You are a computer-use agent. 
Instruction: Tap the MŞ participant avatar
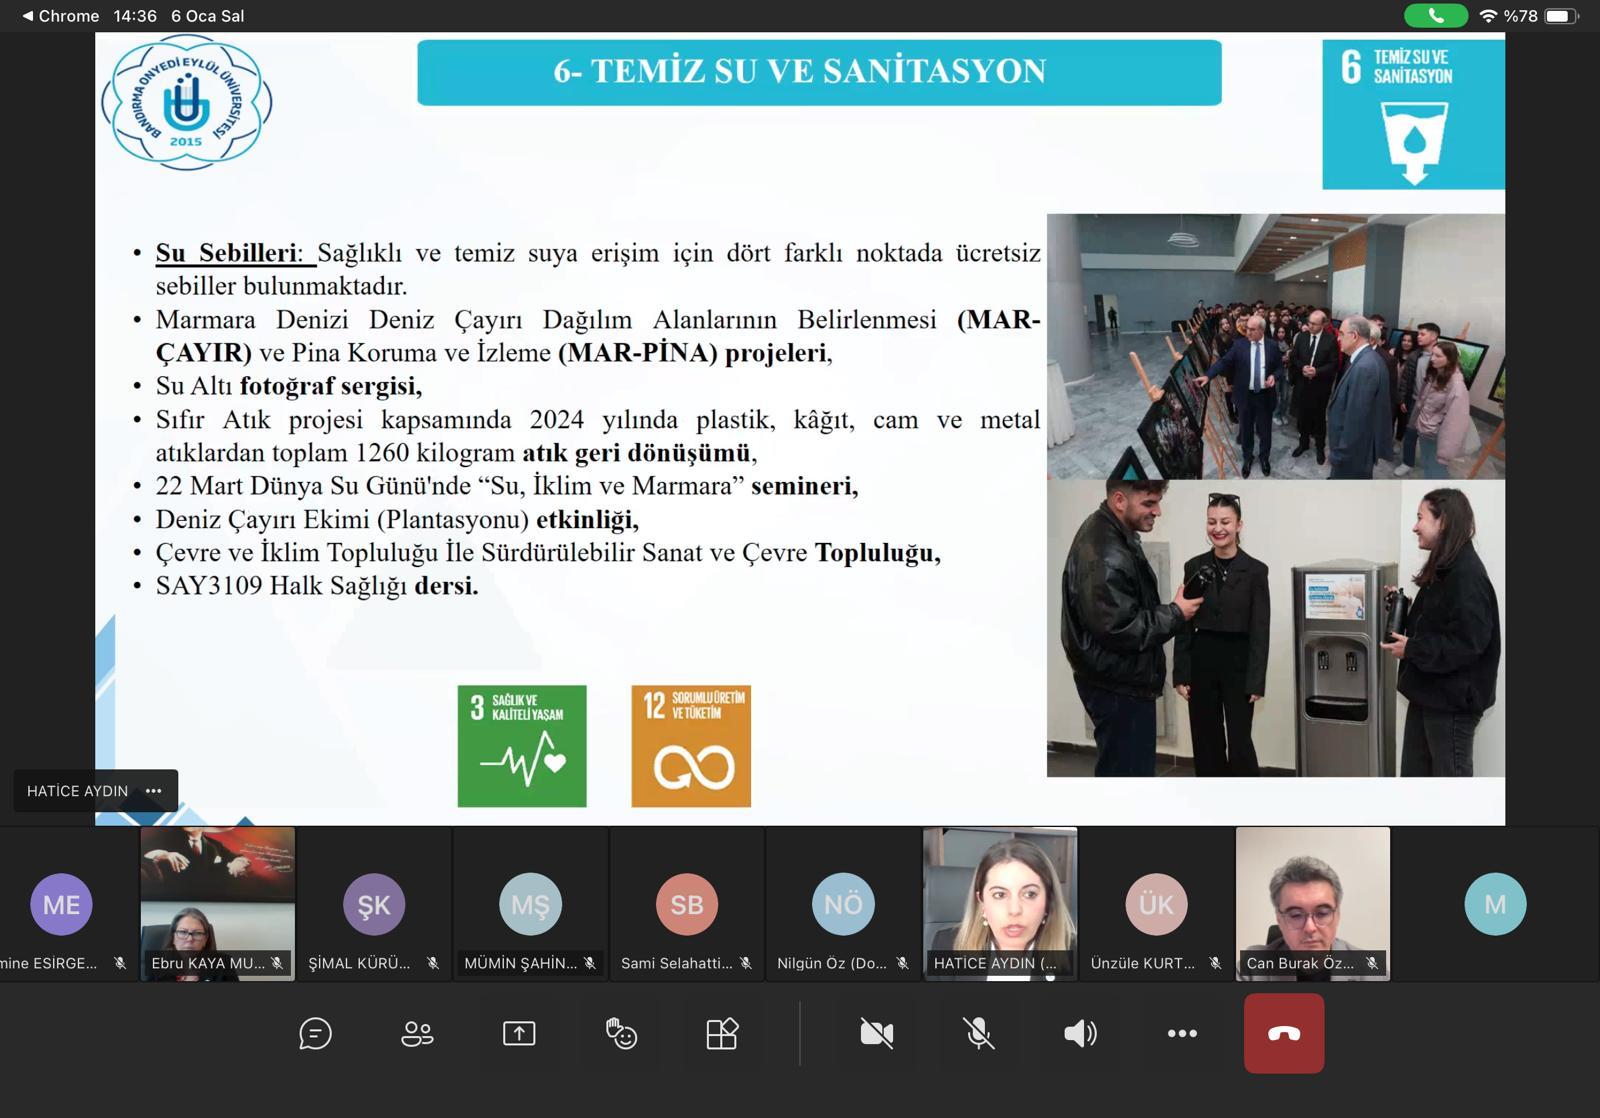click(530, 904)
